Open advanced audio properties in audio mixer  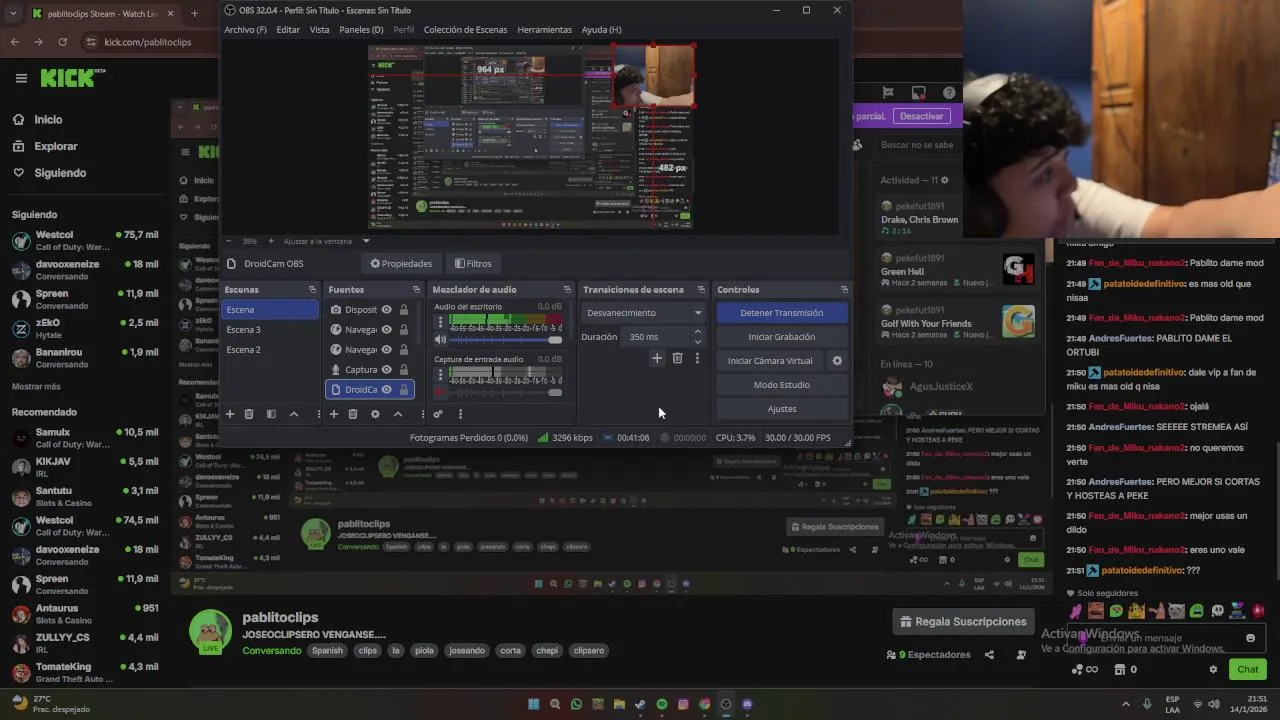pos(438,414)
